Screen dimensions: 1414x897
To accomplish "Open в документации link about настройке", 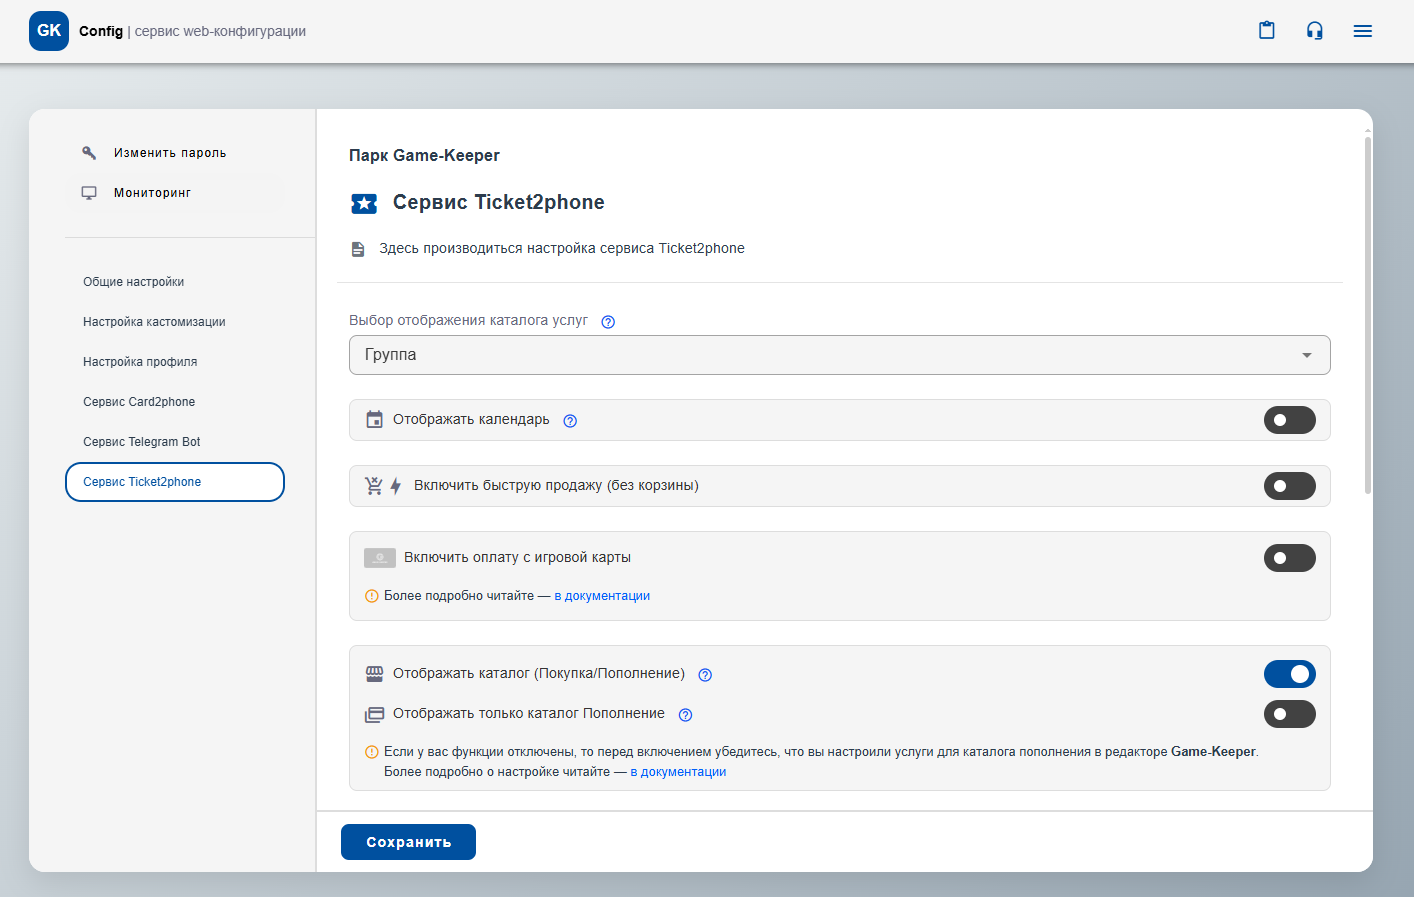I will pyautogui.click(x=678, y=772).
